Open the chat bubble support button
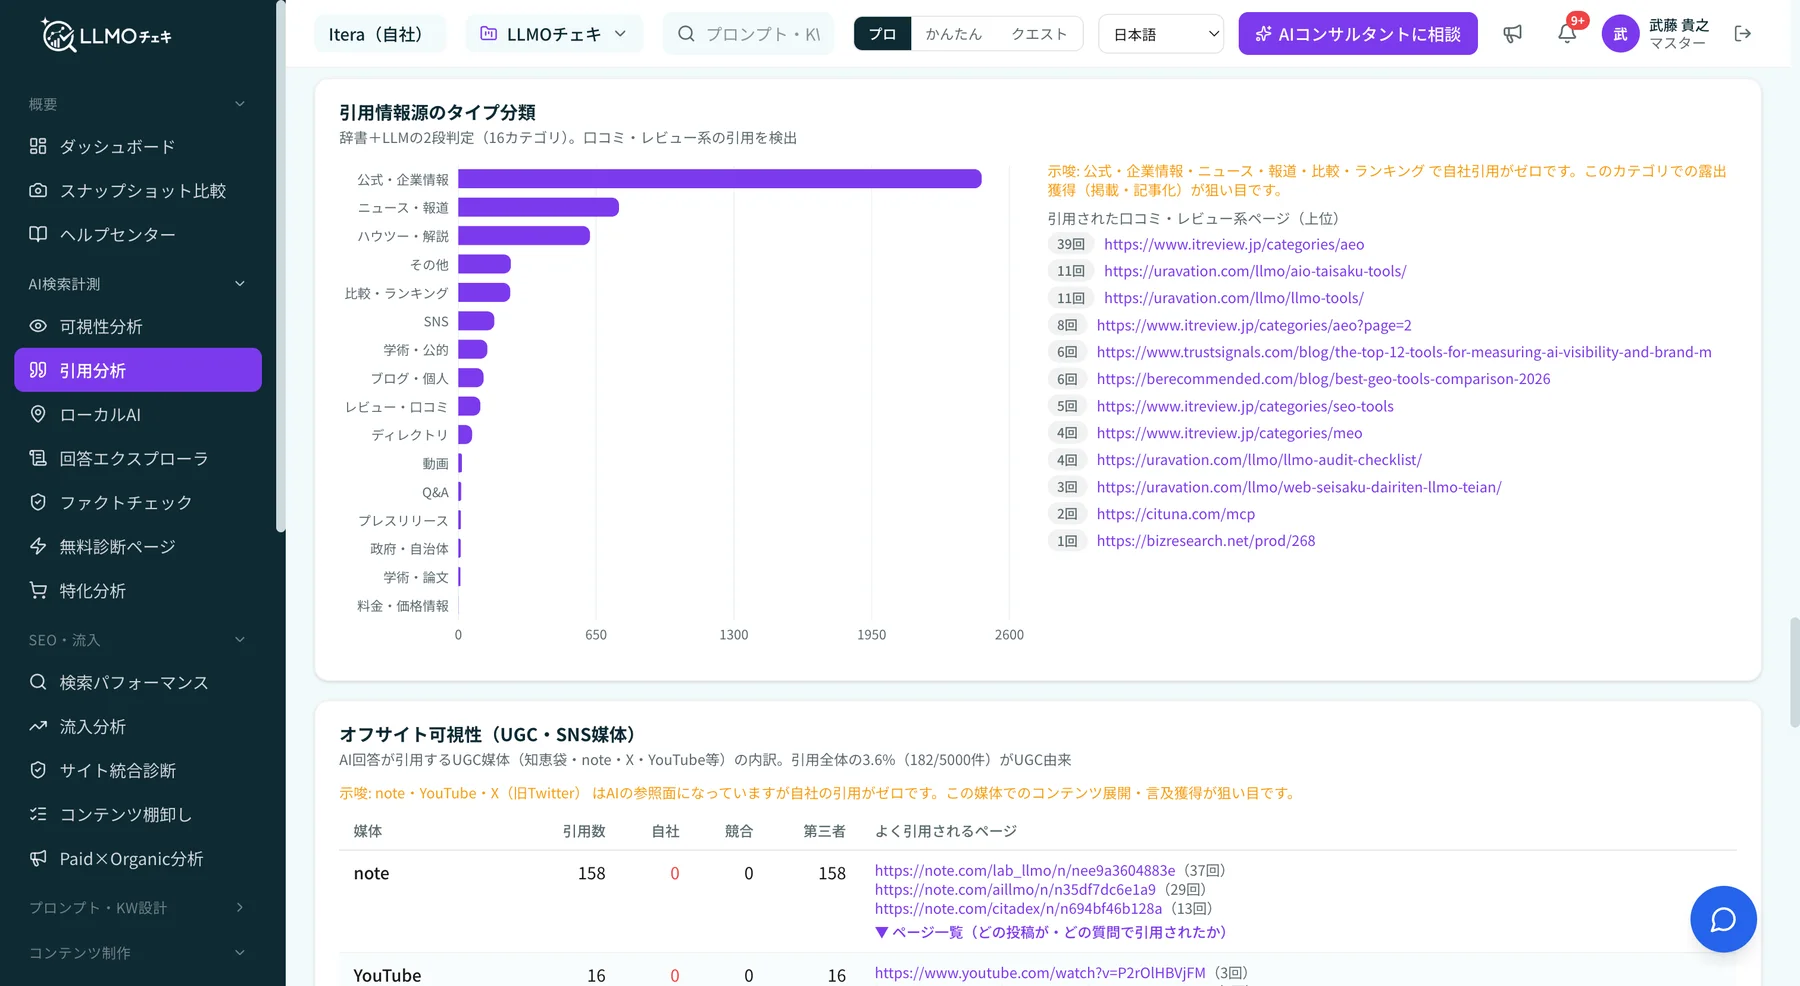 [x=1723, y=919]
